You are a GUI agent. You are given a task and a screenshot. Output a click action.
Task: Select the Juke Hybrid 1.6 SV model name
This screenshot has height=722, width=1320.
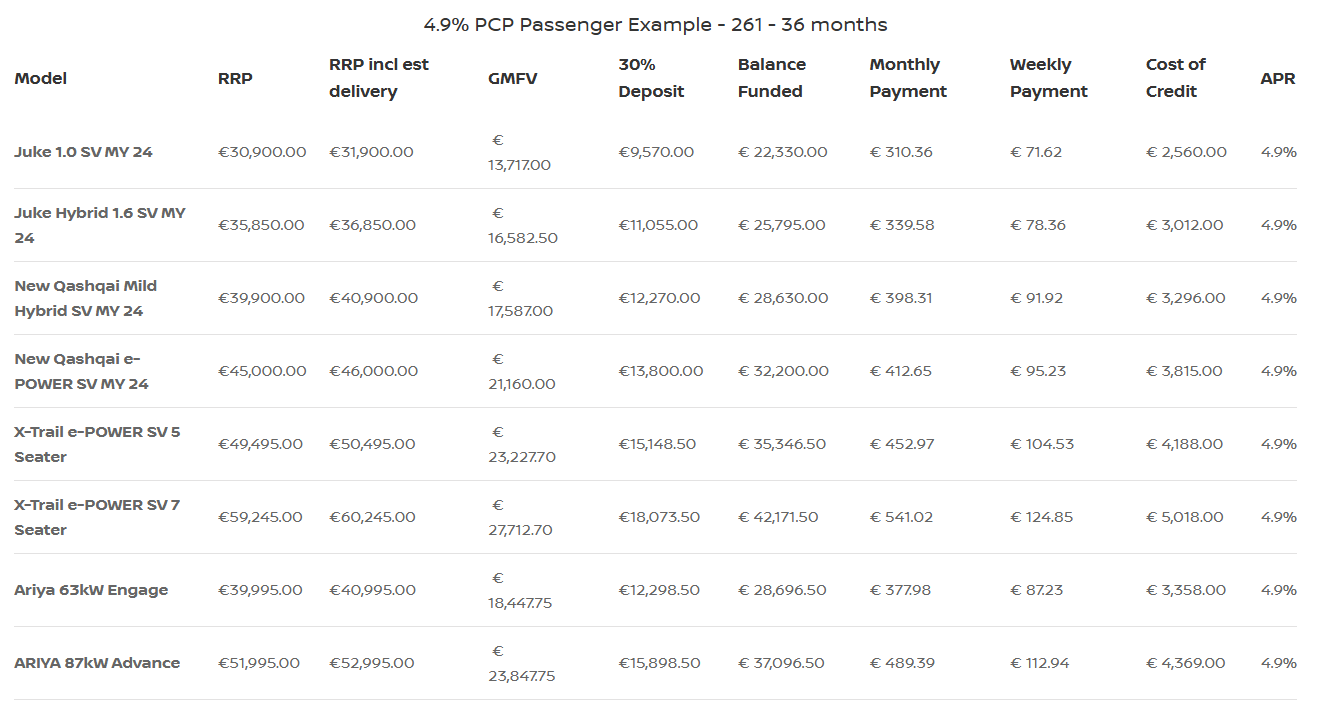[x=99, y=225]
